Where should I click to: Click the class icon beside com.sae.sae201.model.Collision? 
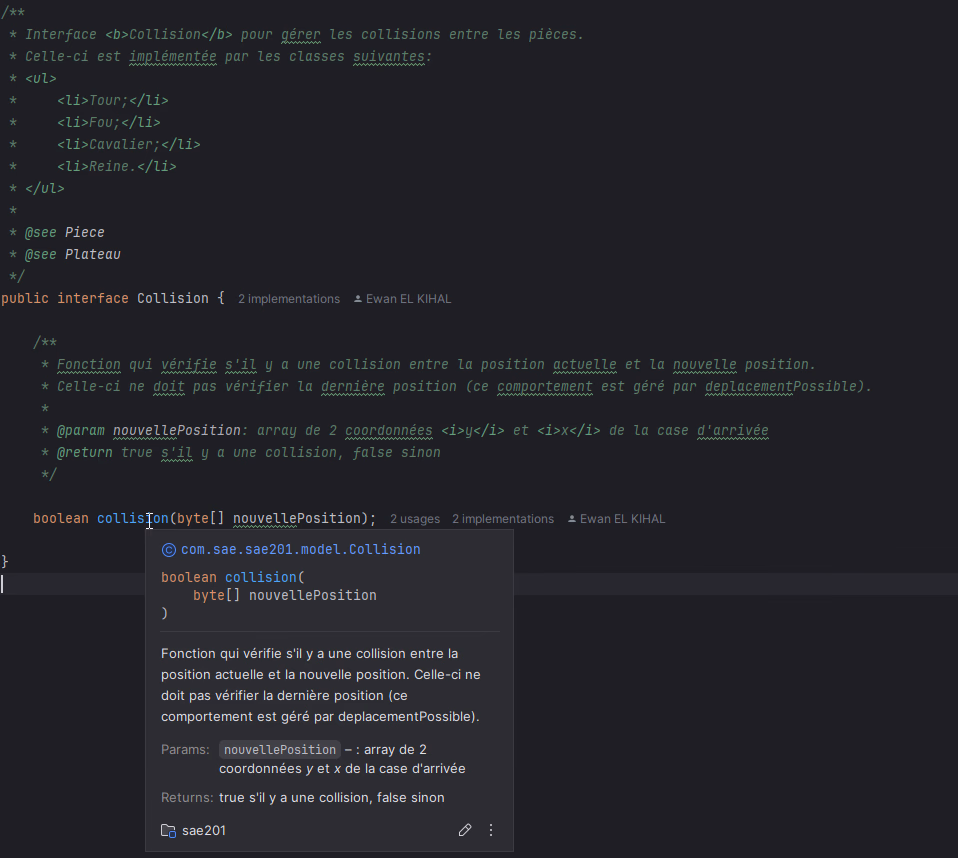click(168, 549)
